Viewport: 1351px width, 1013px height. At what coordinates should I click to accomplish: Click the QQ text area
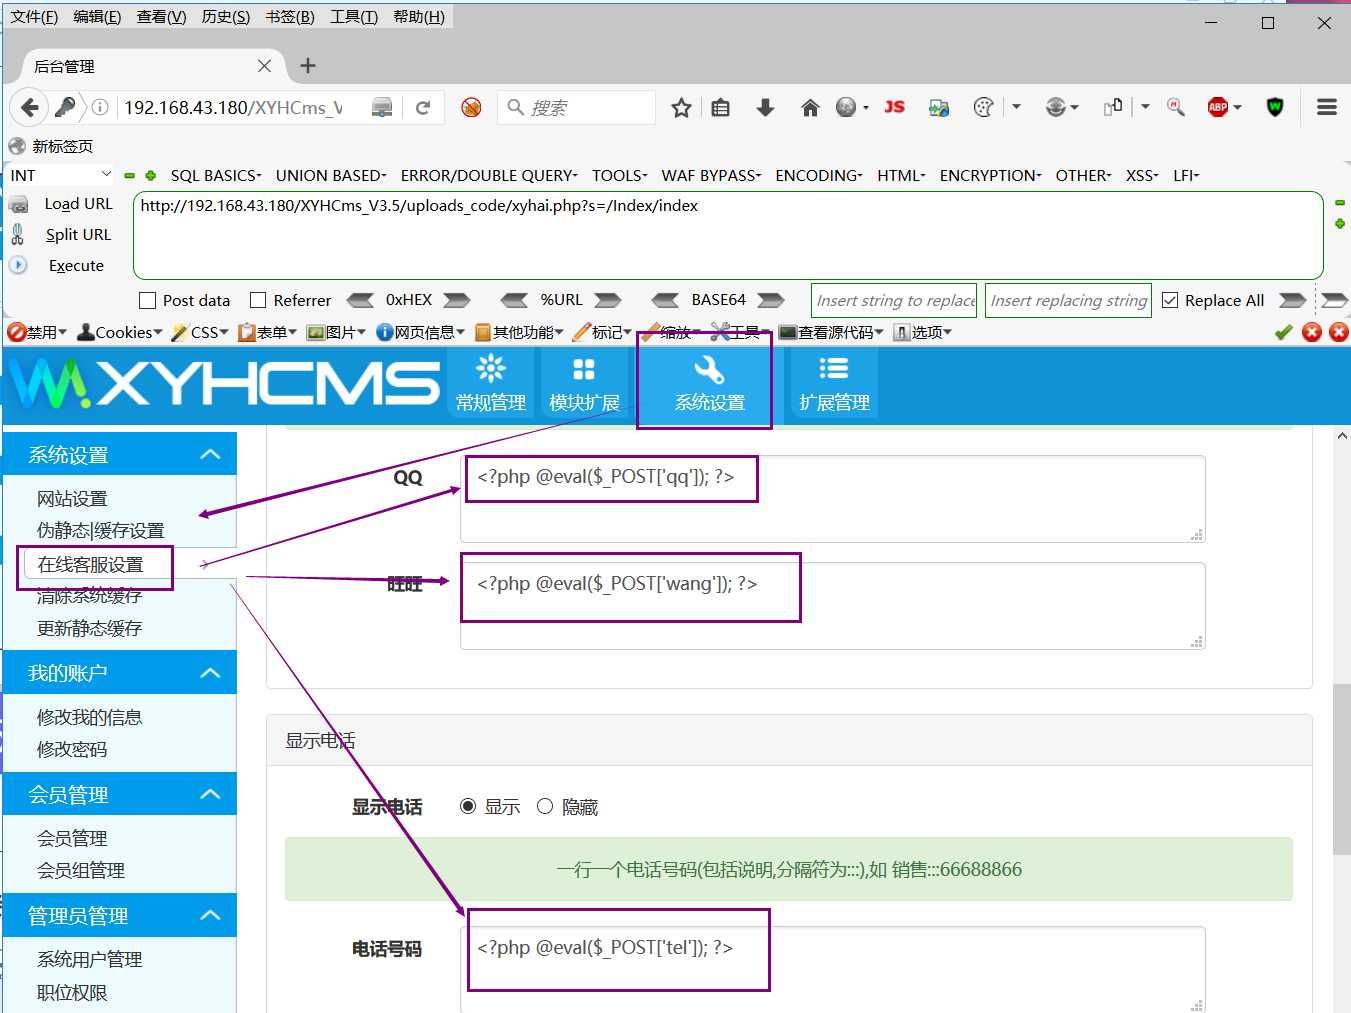(833, 499)
